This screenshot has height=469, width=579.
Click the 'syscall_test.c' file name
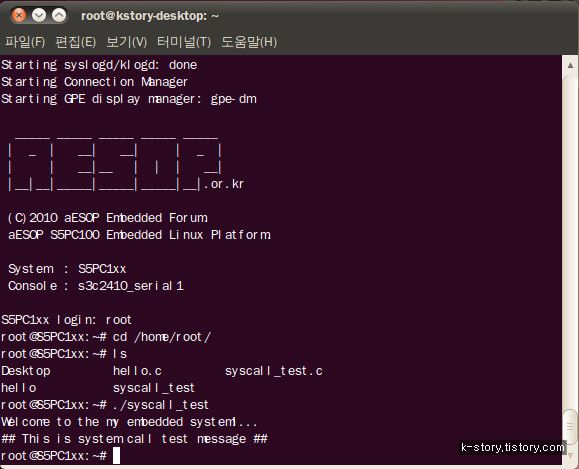[x=274, y=371]
